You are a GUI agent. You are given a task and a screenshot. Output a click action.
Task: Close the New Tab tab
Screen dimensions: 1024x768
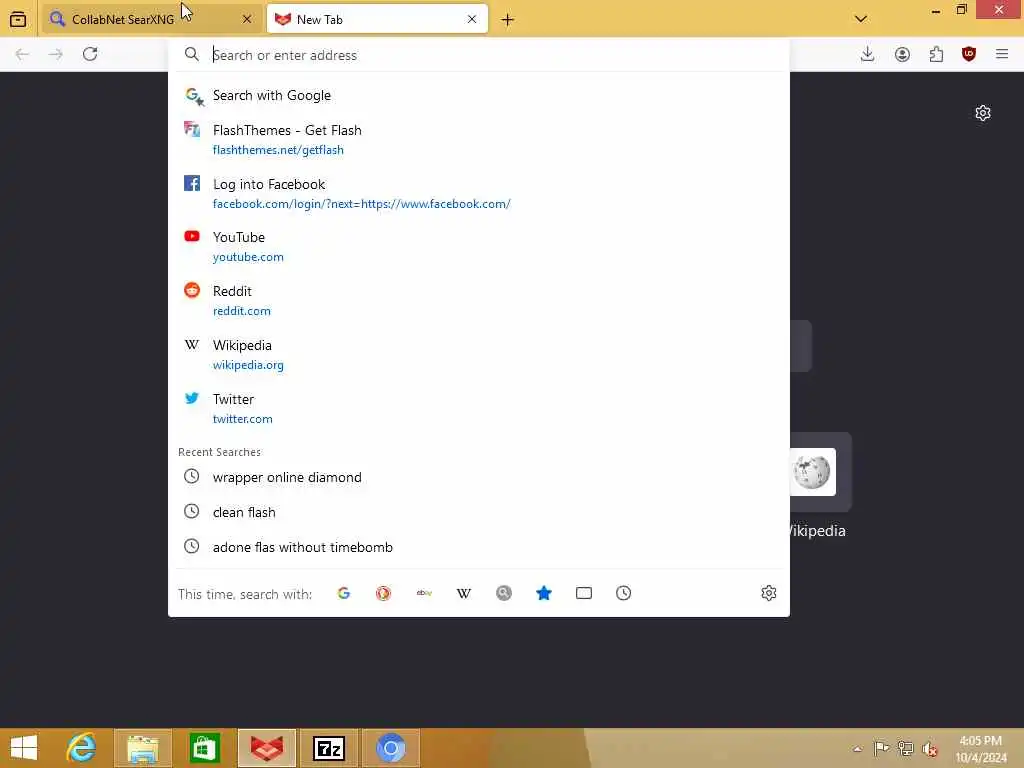[472, 19]
